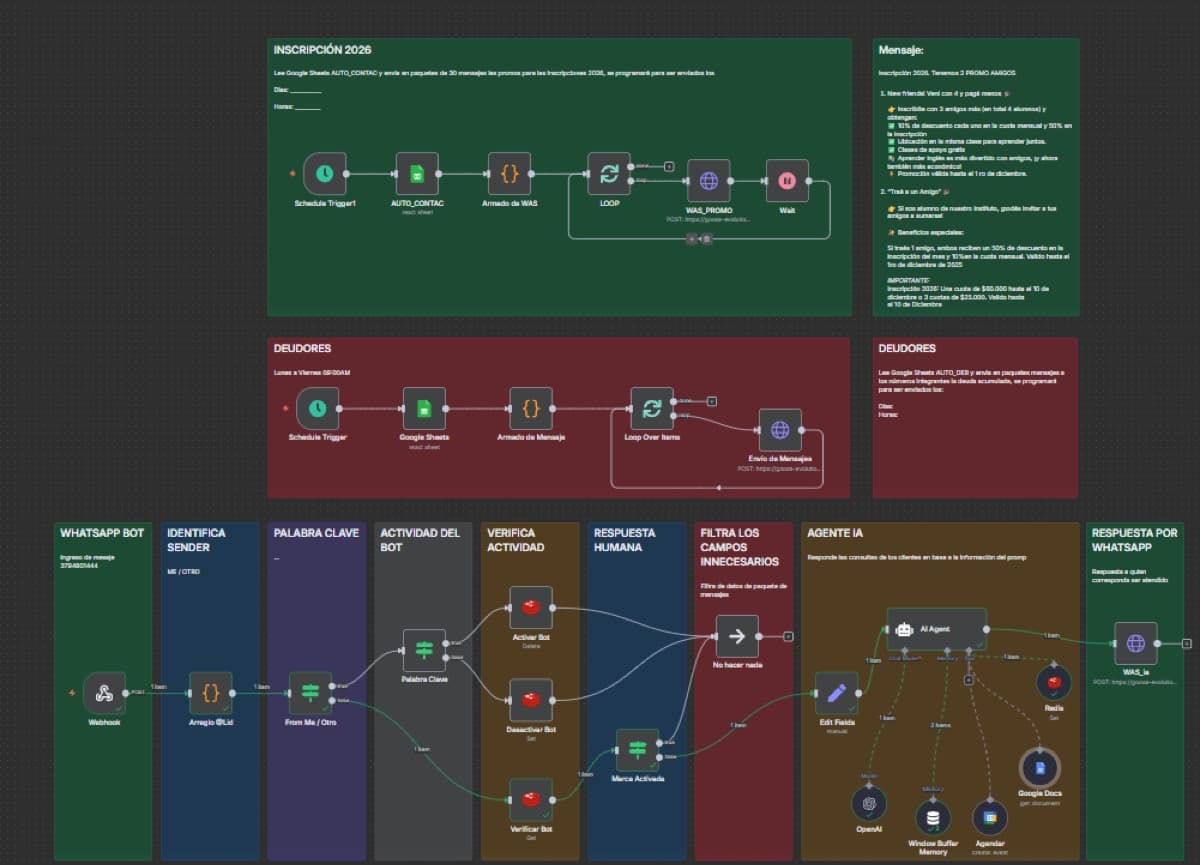1200x865 pixels.
Task: Click the Activar Bot Redis node
Action: pyautogui.click(x=531, y=607)
